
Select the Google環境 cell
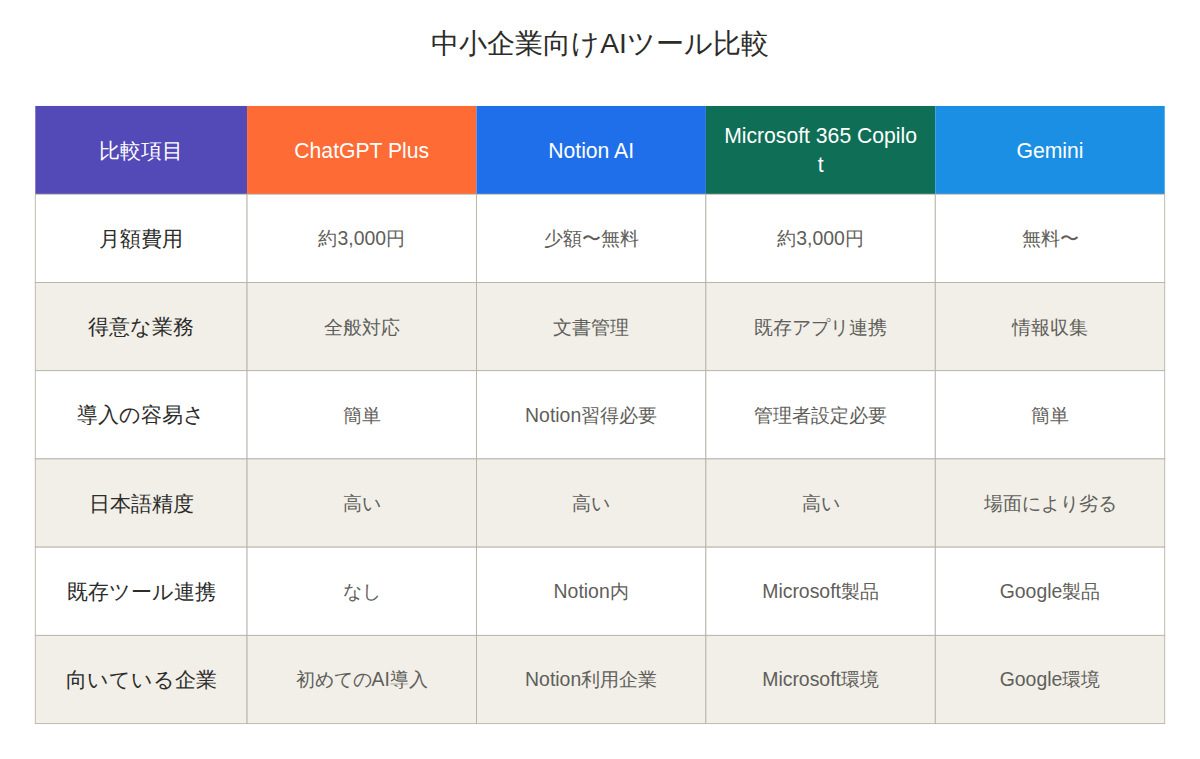[1050, 680]
